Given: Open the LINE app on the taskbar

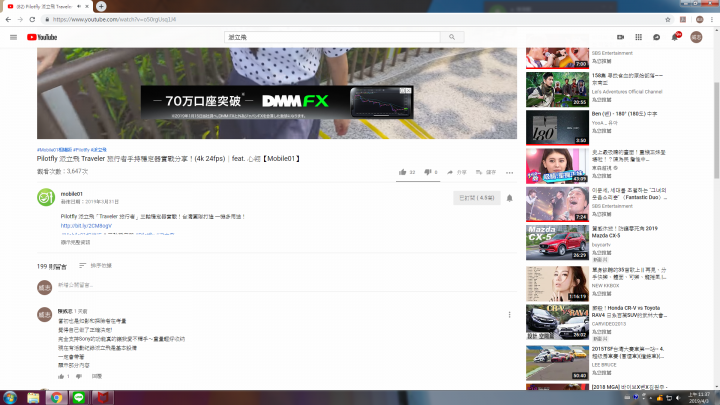Looking at the screenshot, I should (79, 398).
